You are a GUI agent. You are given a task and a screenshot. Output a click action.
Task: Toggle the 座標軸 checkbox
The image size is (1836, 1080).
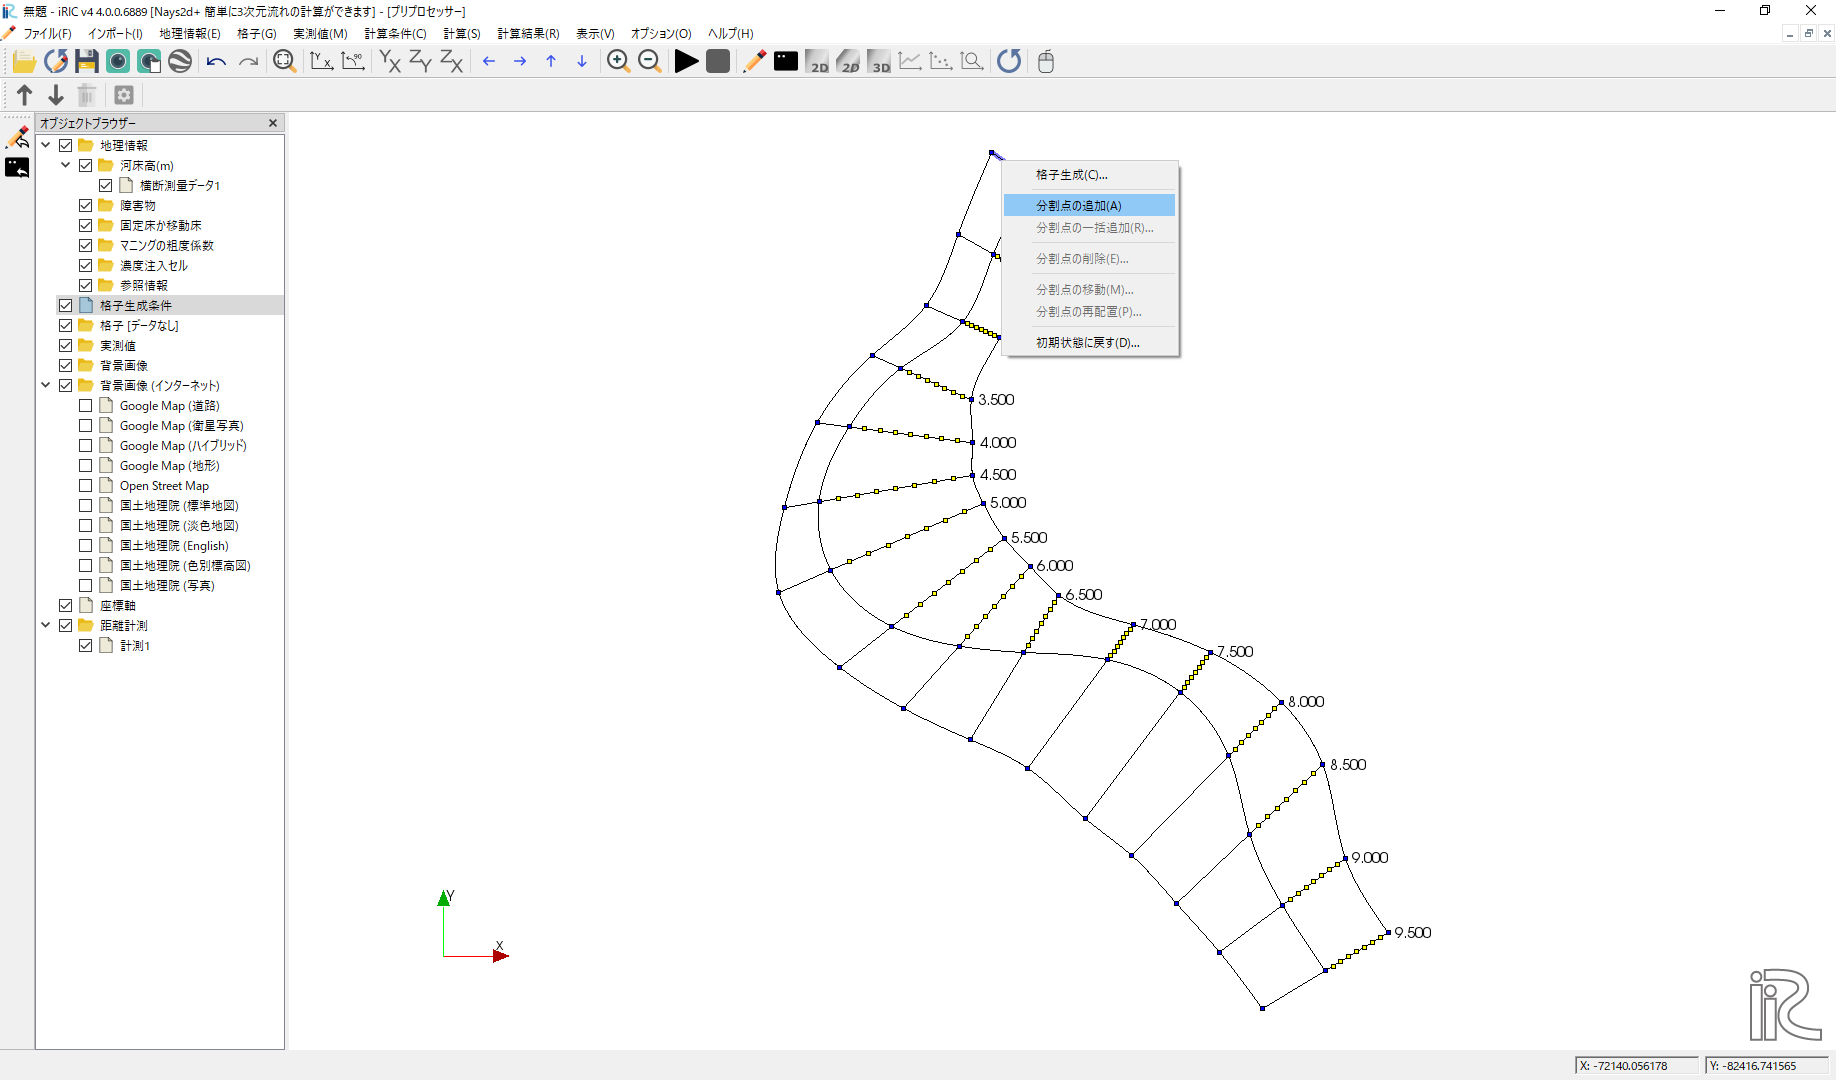[66, 606]
